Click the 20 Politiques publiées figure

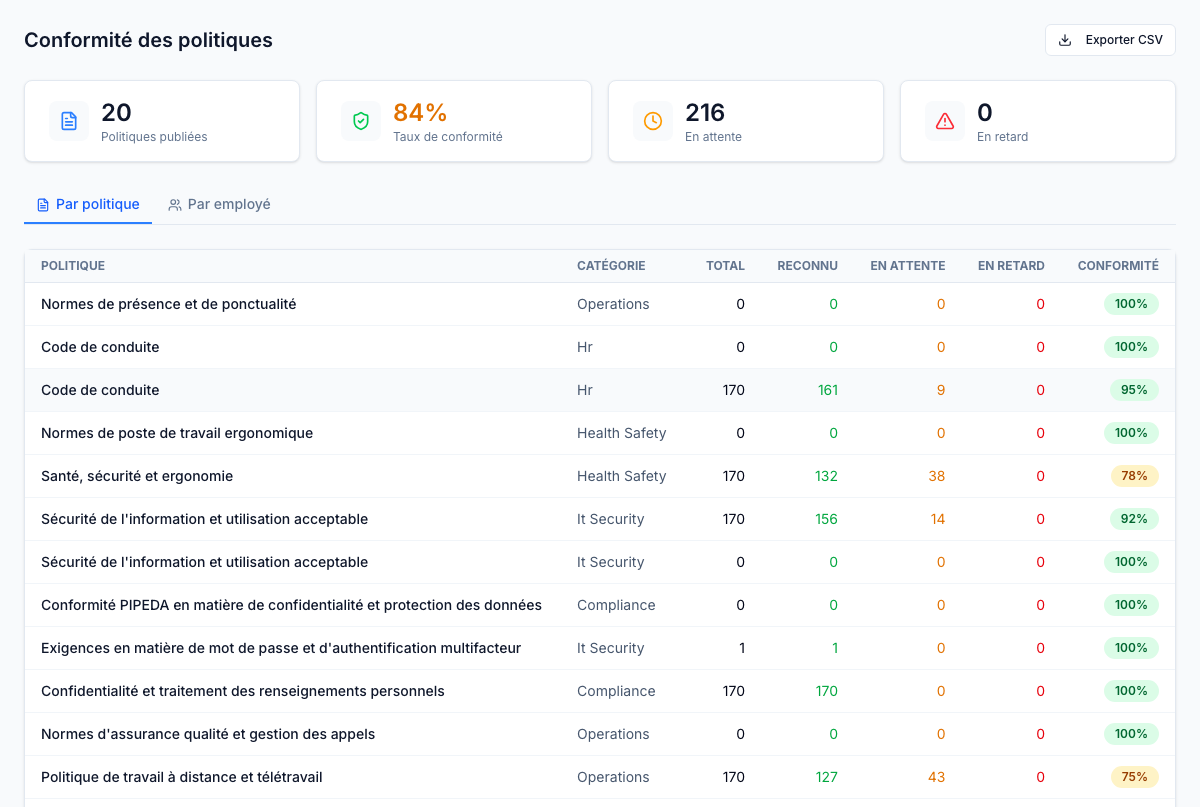[x=116, y=113]
